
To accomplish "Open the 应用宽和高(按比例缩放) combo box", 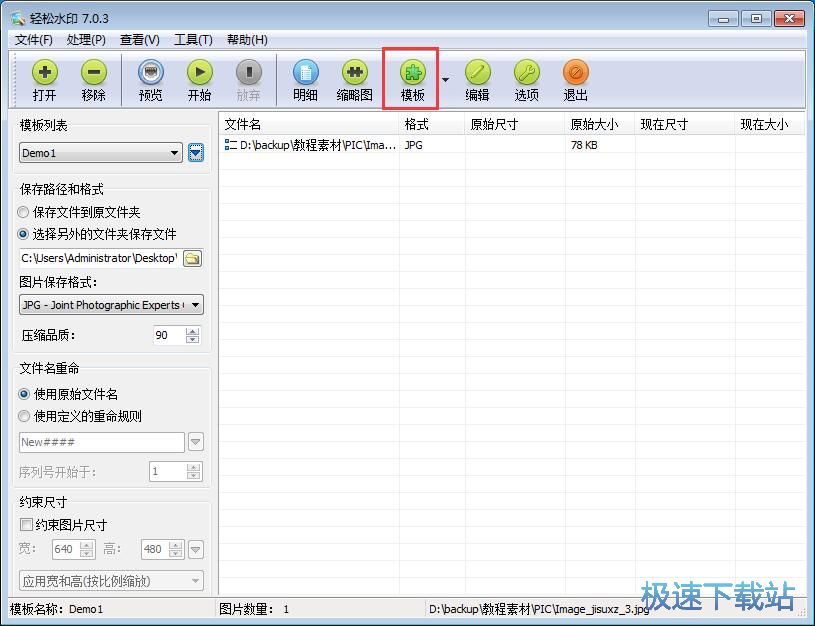I will [x=111, y=581].
